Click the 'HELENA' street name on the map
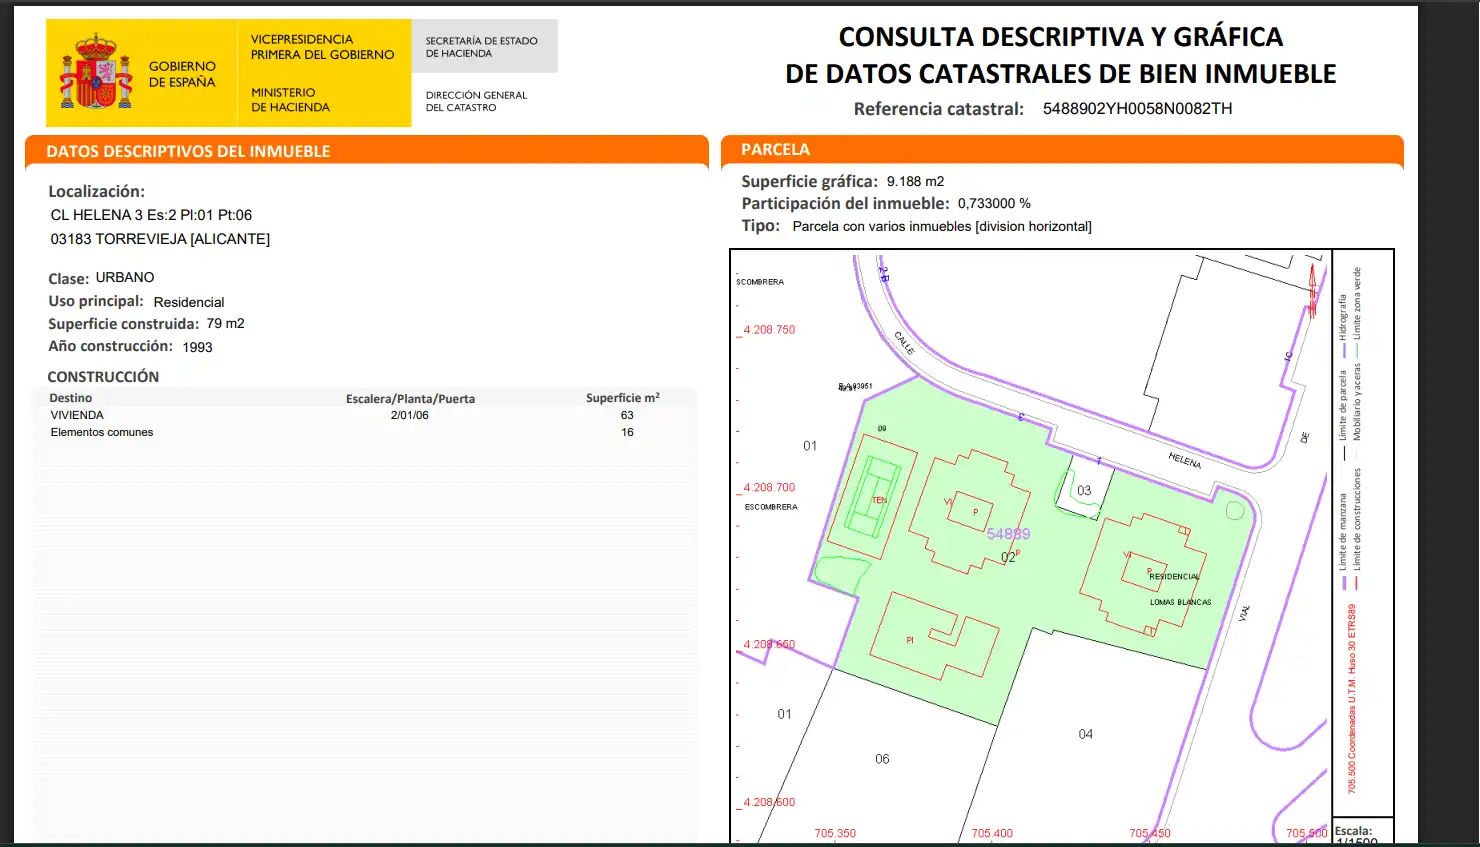This screenshot has height=847, width=1480. pos(1185,460)
